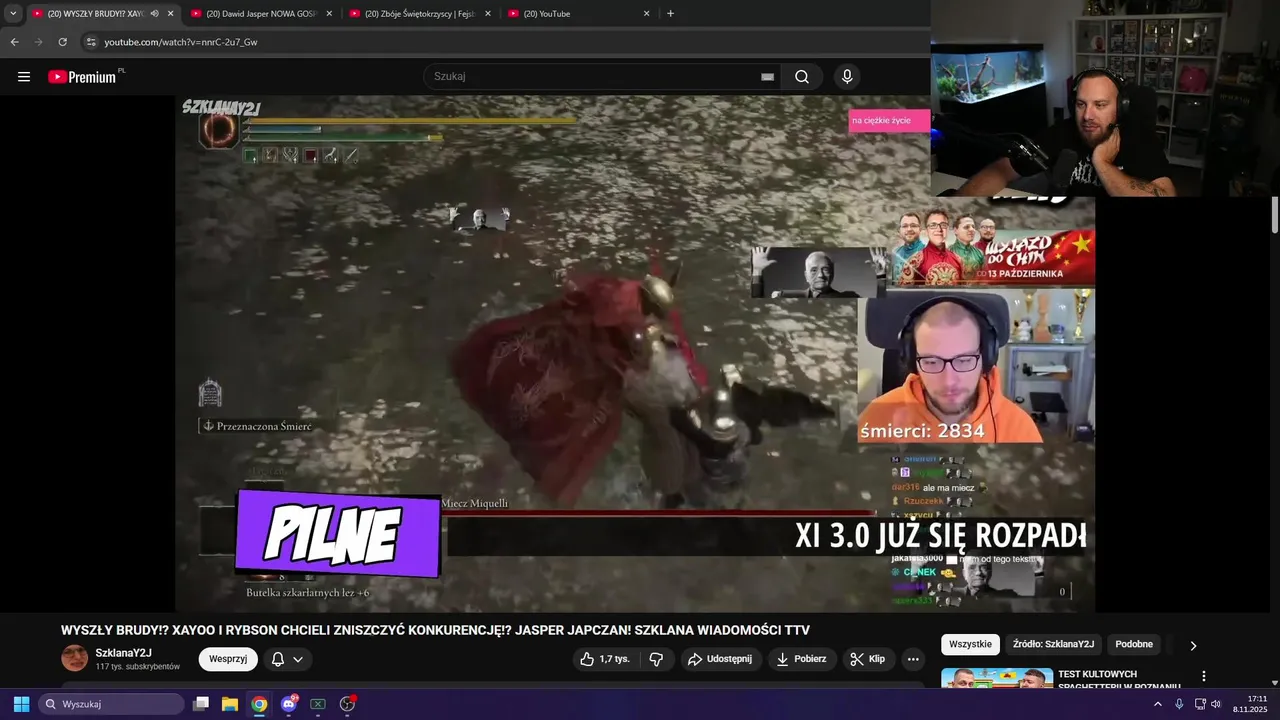Image resolution: width=1280 pixels, height=720 pixels.
Task: Close the (20) YouTube tab
Action: point(646,14)
